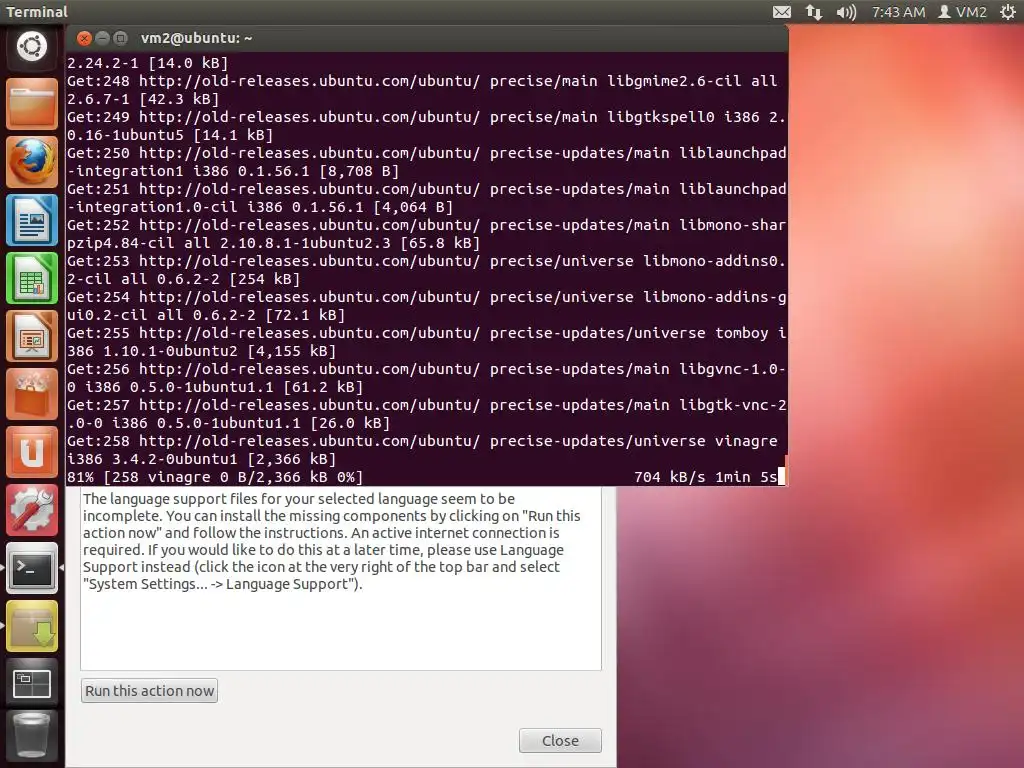Launch Firefox web browser from launcher
The height and width of the screenshot is (768, 1024).
(x=31, y=162)
